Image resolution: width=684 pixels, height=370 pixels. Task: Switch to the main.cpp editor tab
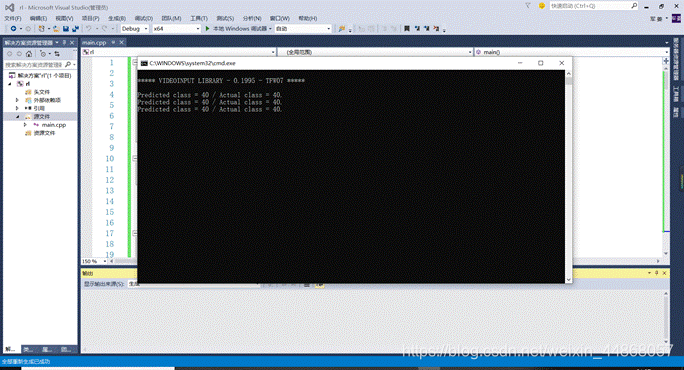(x=94, y=42)
